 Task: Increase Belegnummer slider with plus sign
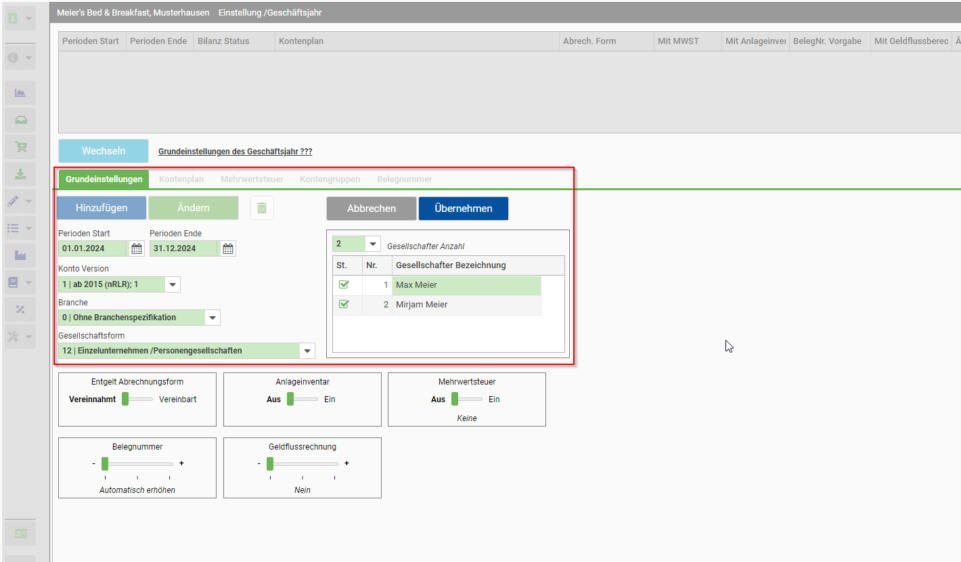[181, 463]
